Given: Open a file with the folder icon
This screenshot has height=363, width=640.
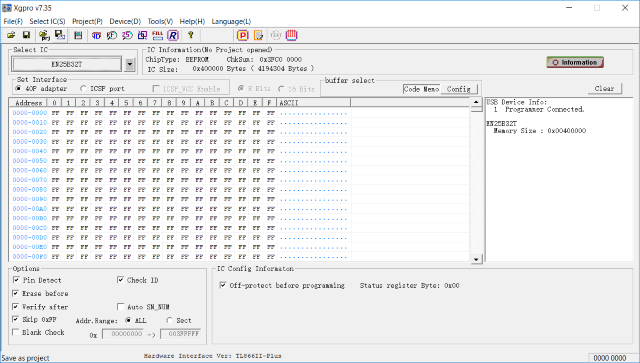Looking at the screenshot, I should (x=11, y=36).
